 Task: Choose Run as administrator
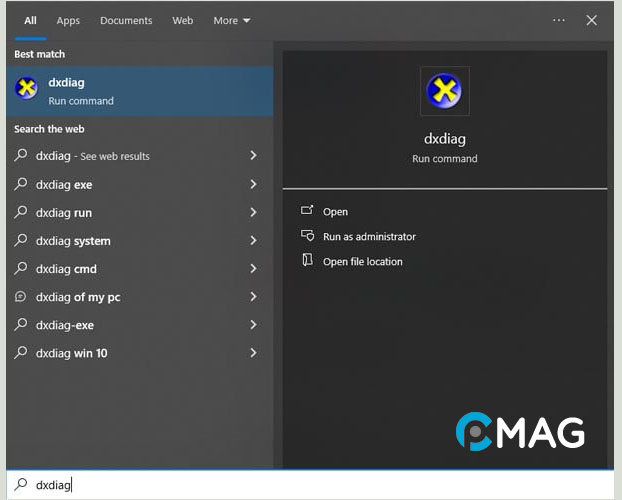(x=369, y=237)
